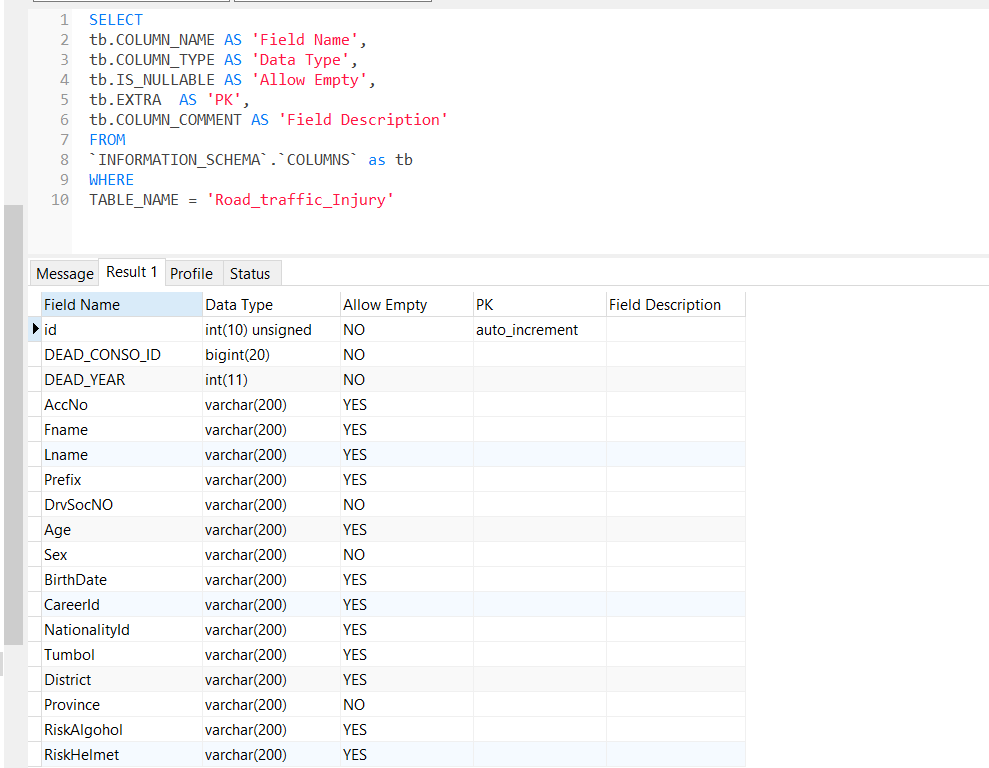This screenshot has width=989, height=768.
Task: Select the Result 1 tab
Action: 132,272
